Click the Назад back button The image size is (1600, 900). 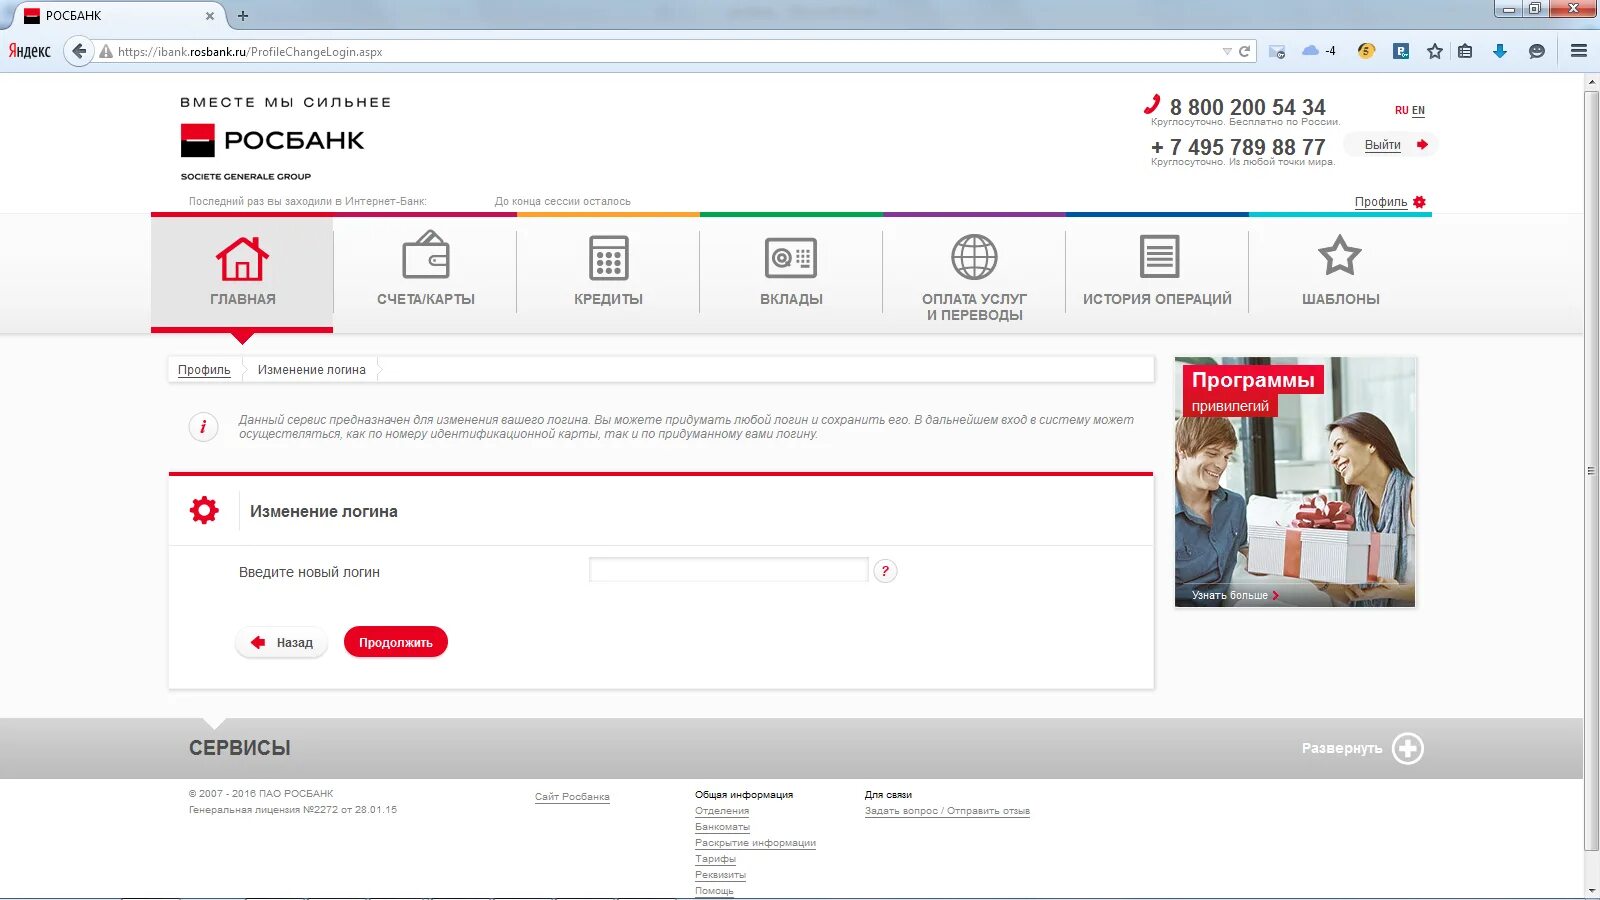click(282, 642)
